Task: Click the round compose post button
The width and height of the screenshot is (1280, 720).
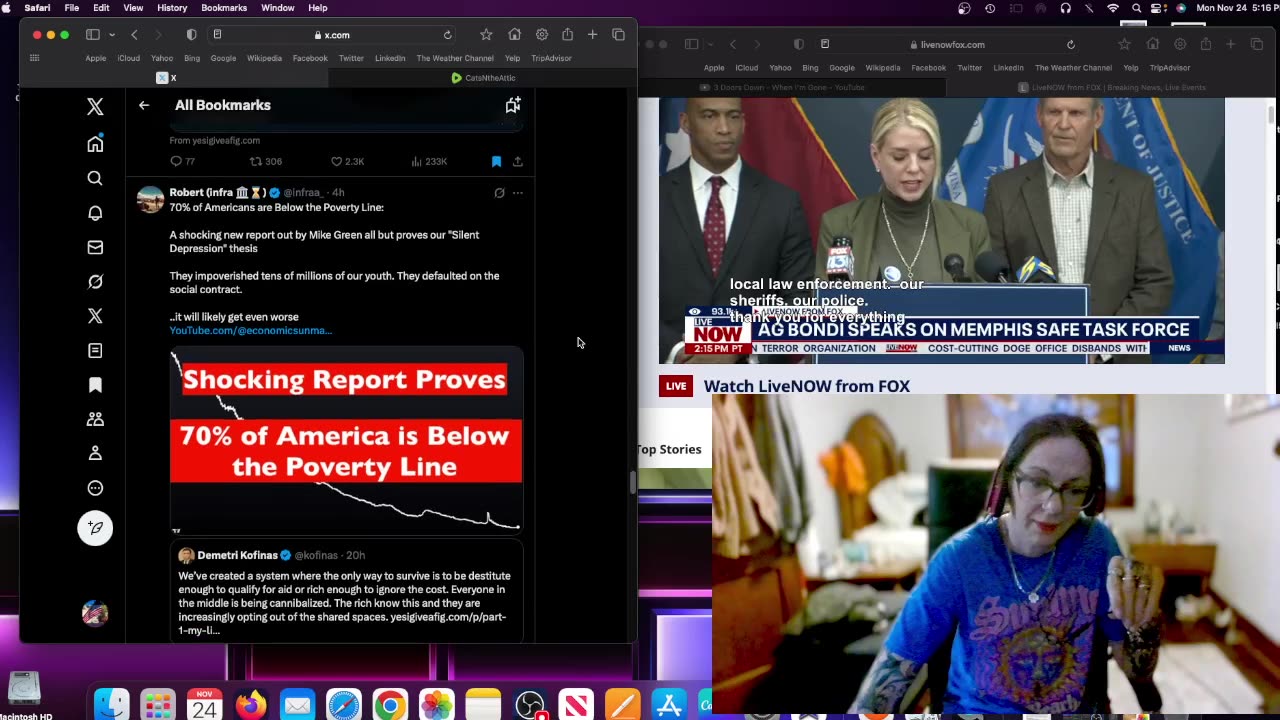Action: coord(95,528)
